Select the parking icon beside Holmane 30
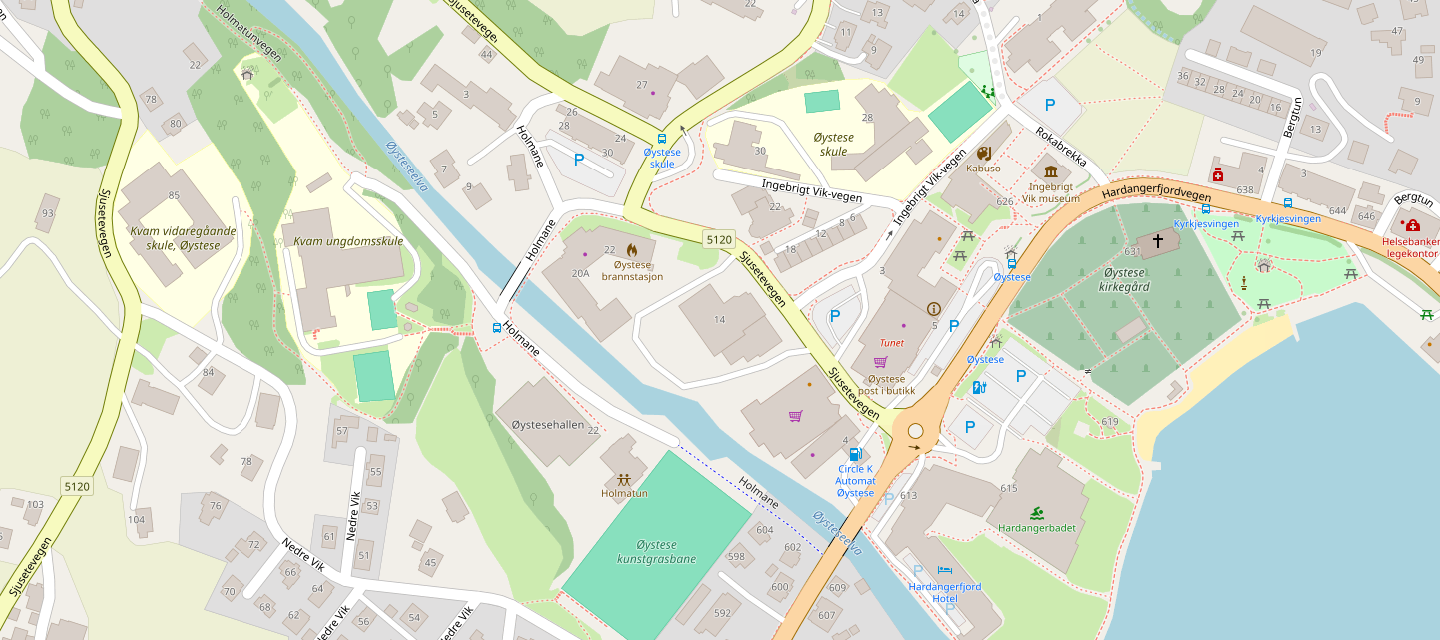1440x640 pixels. click(578, 159)
